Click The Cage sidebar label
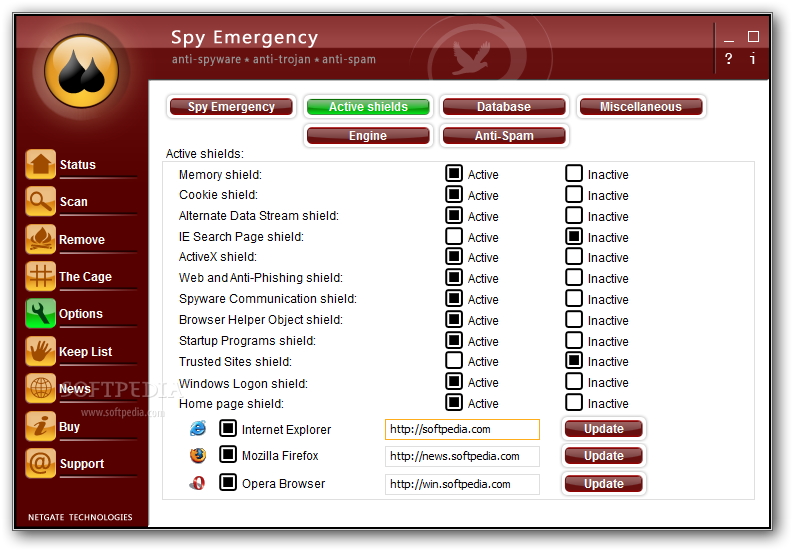The image size is (793, 551). click(x=85, y=277)
